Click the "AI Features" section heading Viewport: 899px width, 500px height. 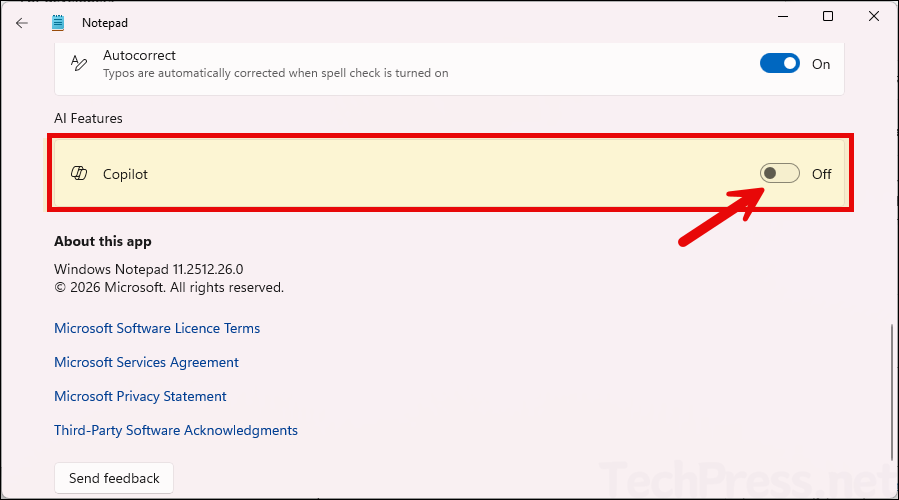88,118
